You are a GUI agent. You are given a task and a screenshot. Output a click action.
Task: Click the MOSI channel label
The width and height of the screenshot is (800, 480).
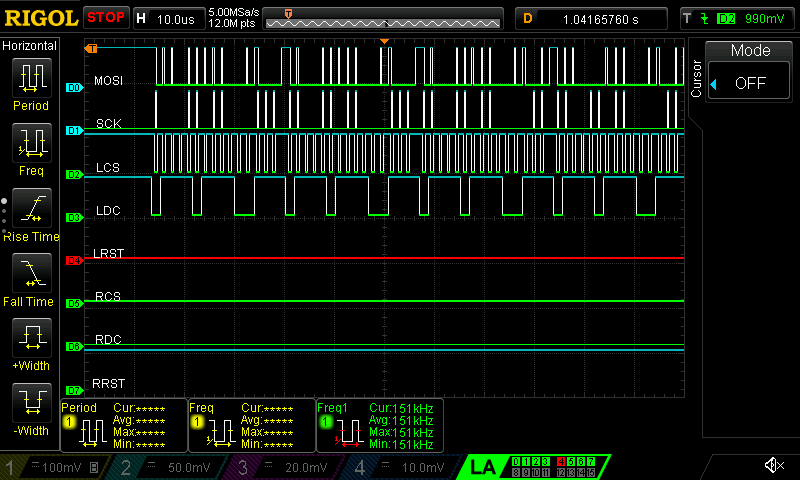[109, 81]
